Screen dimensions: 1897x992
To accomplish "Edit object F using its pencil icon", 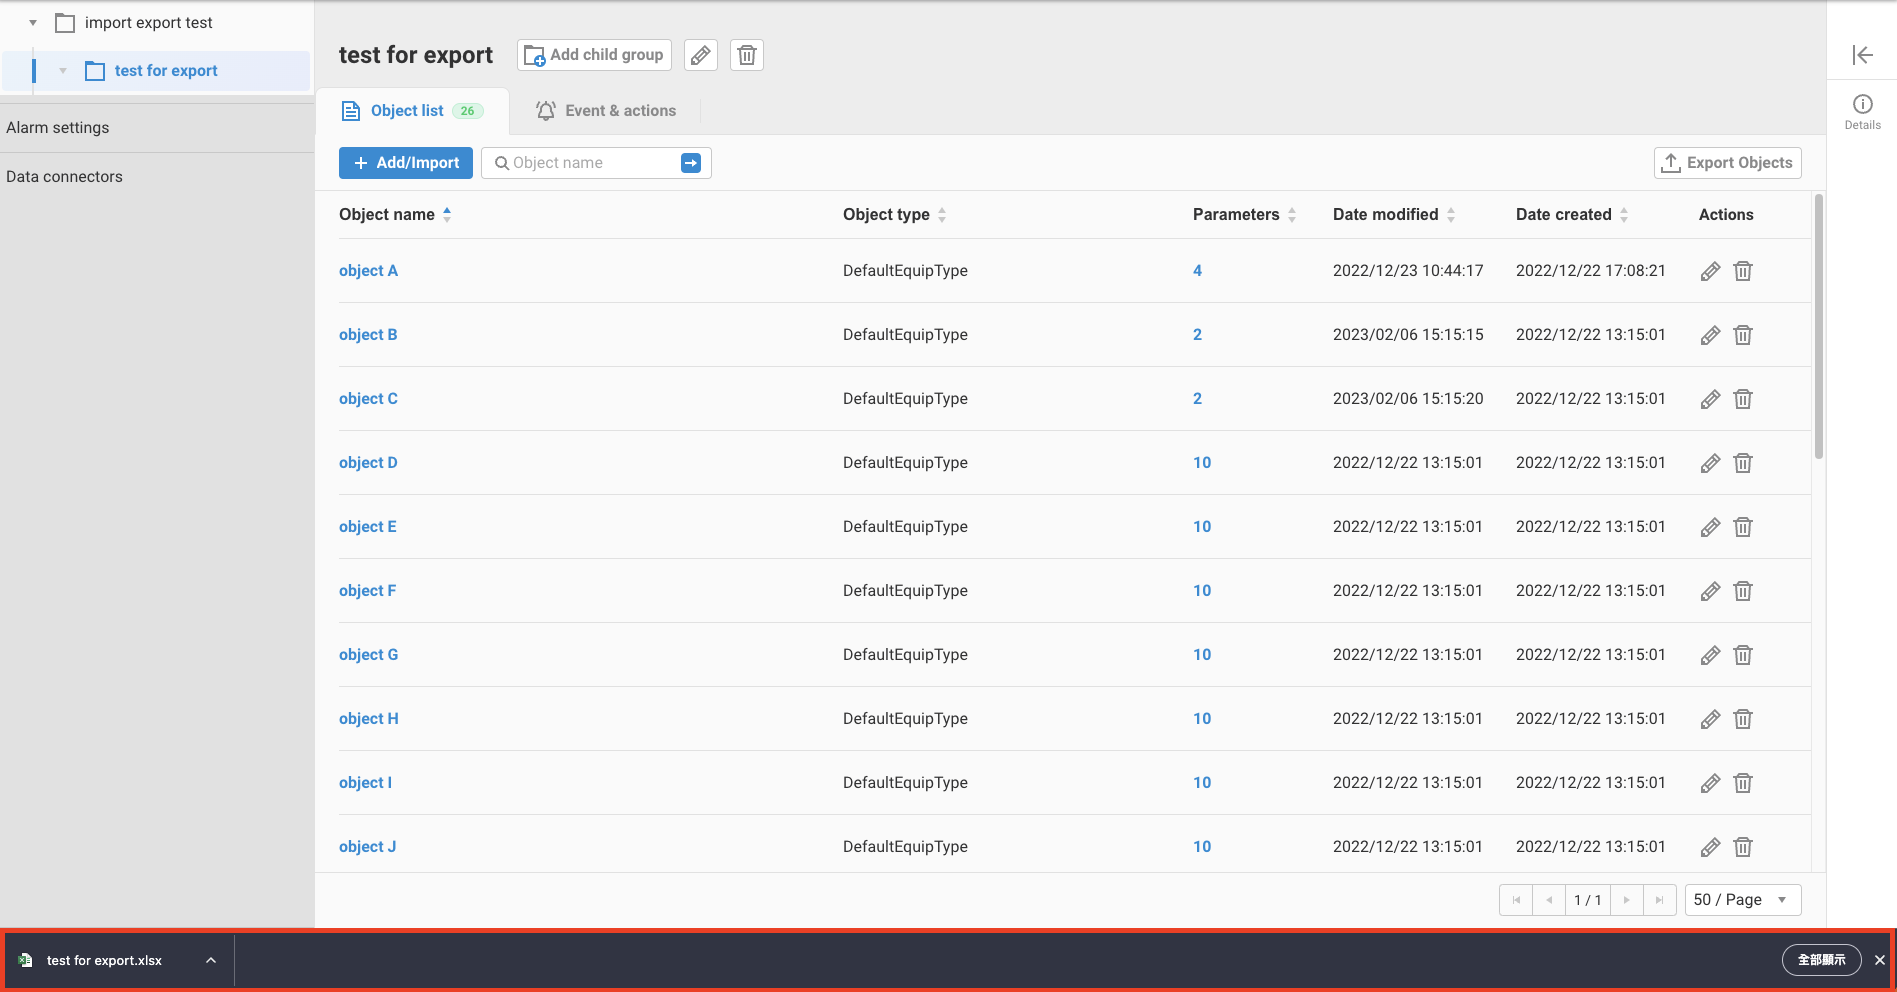I will pos(1710,591).
